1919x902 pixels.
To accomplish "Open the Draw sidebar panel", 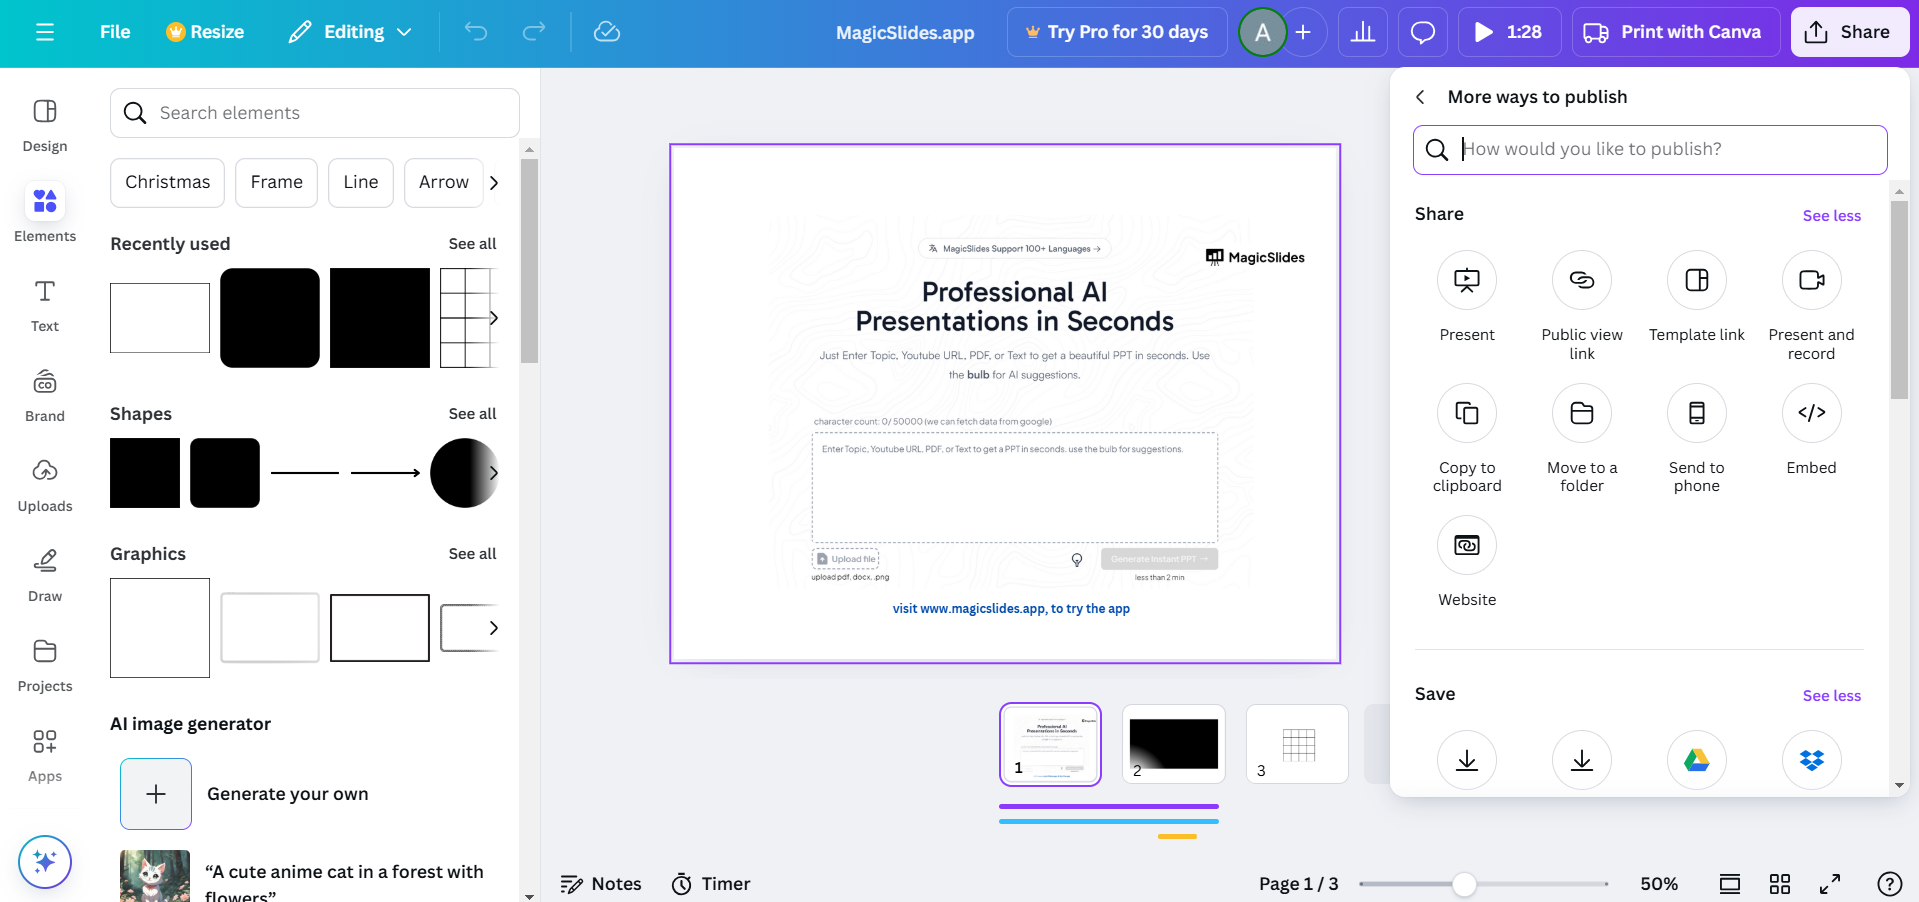I will click(x=45, y=575).
